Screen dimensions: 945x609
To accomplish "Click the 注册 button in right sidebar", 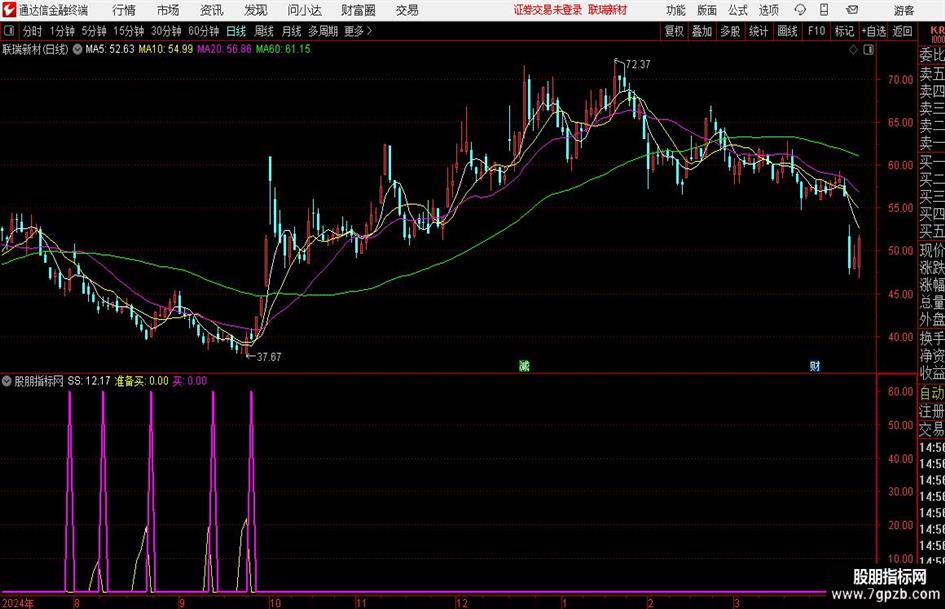I will point(932,411).
